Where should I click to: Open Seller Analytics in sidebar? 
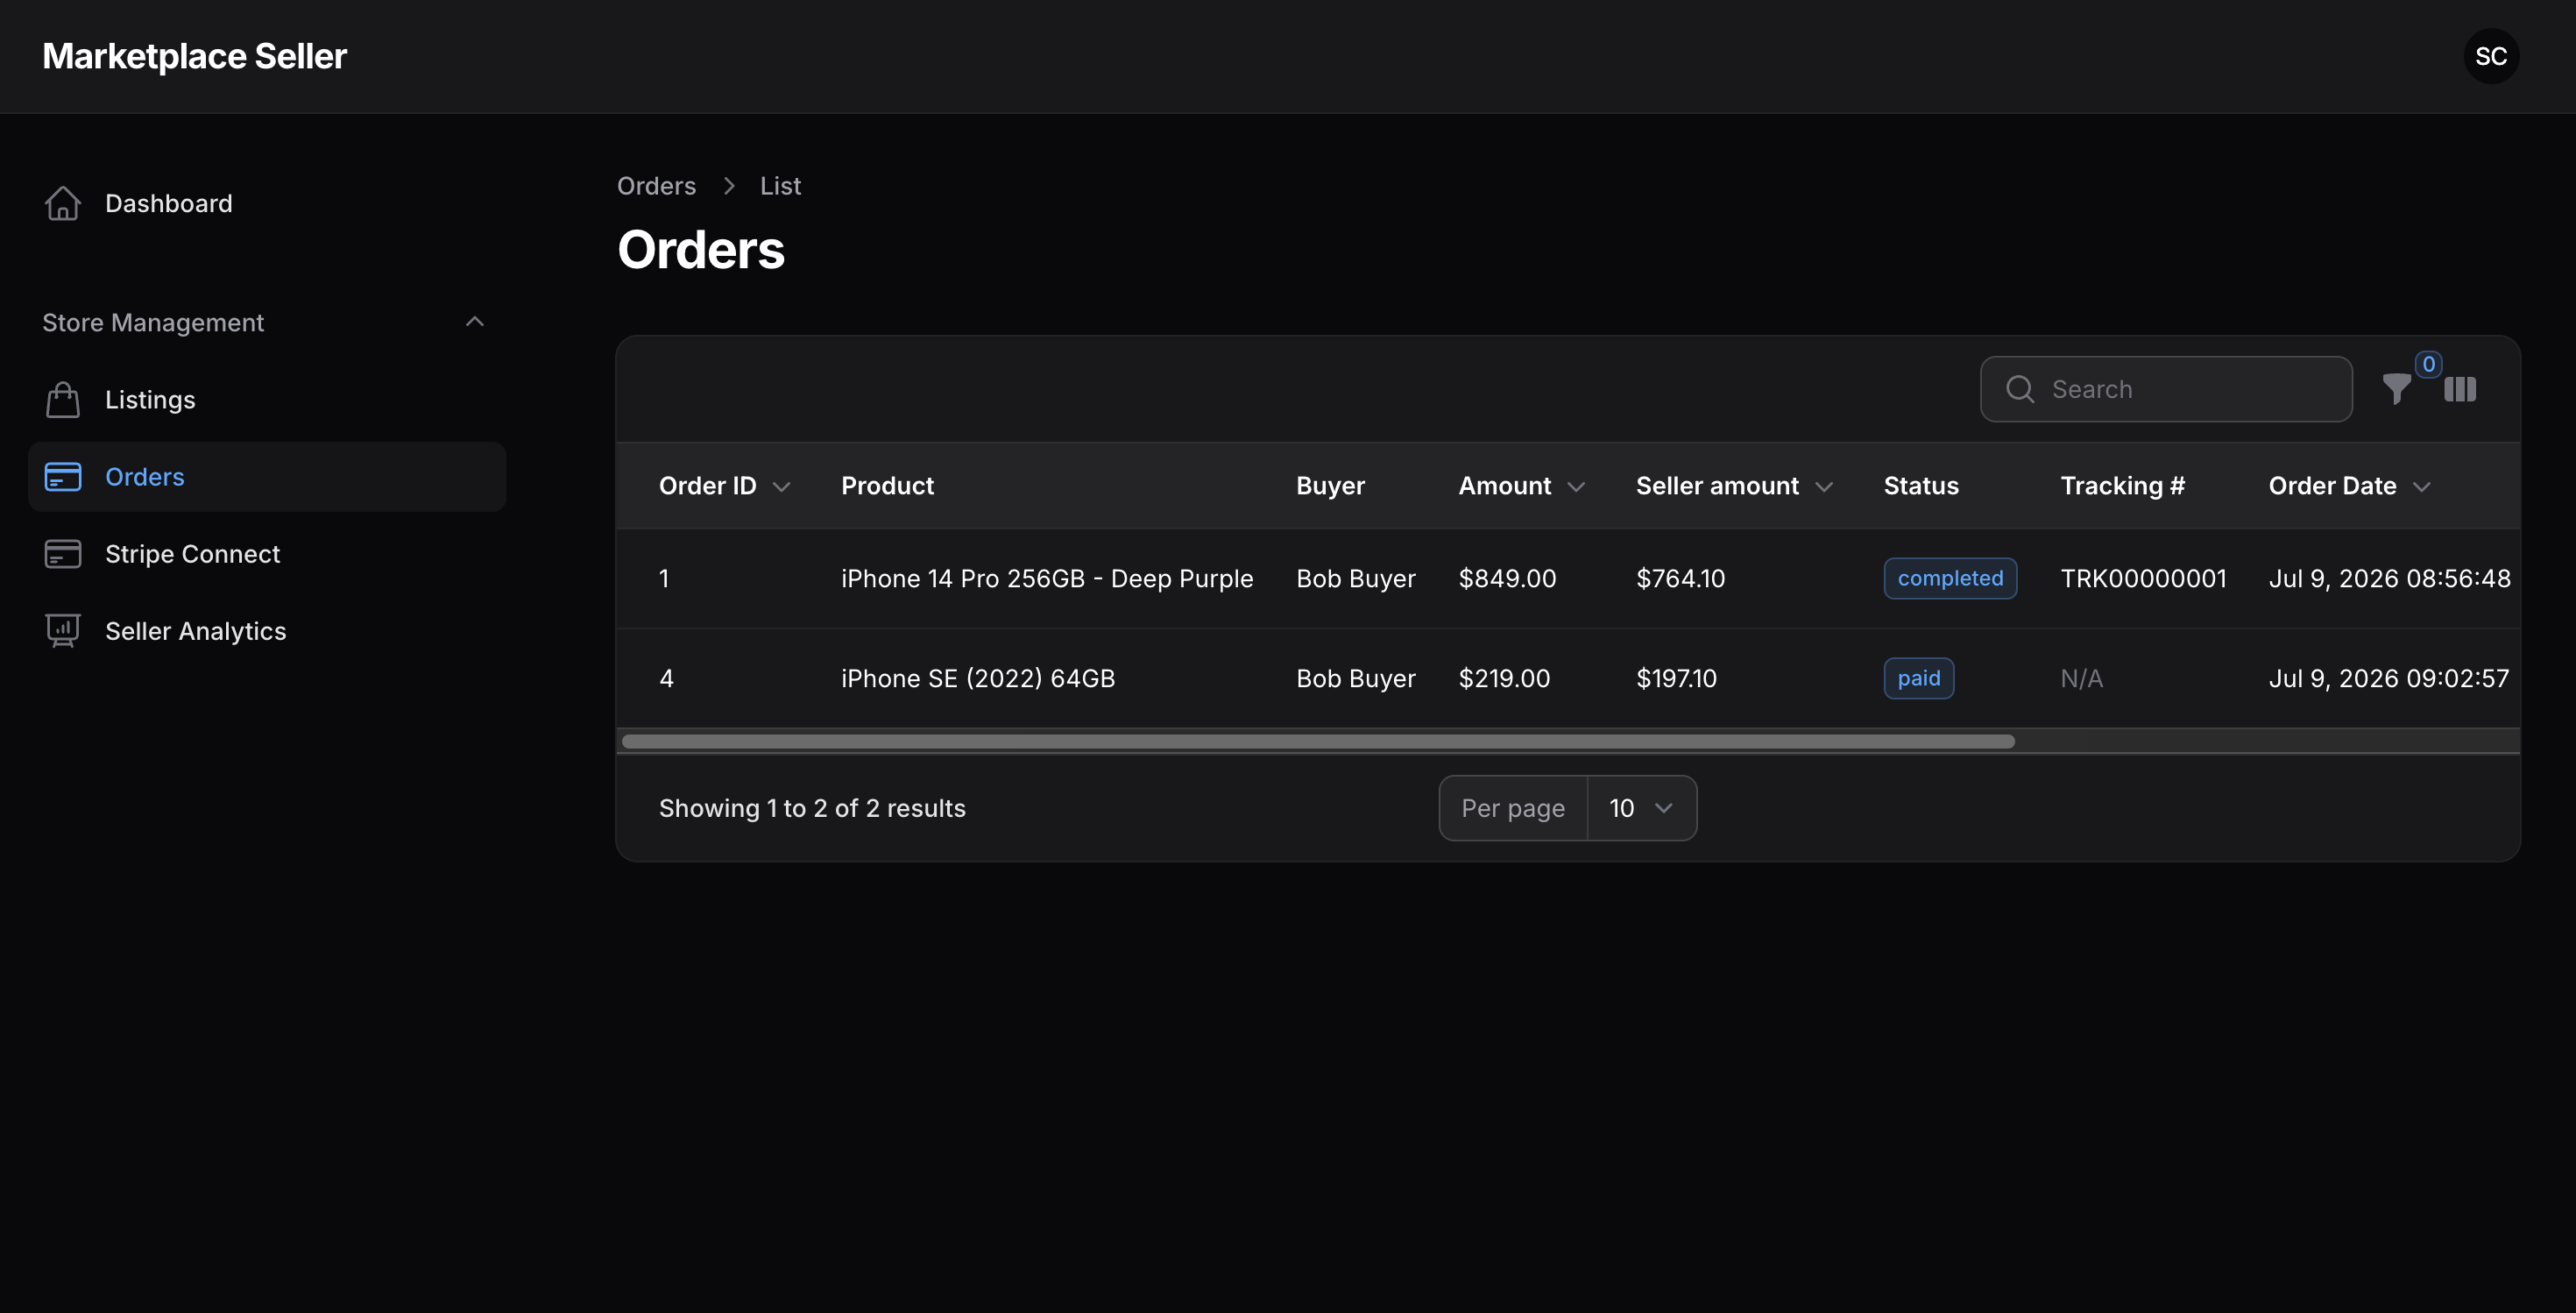point(267,631)
